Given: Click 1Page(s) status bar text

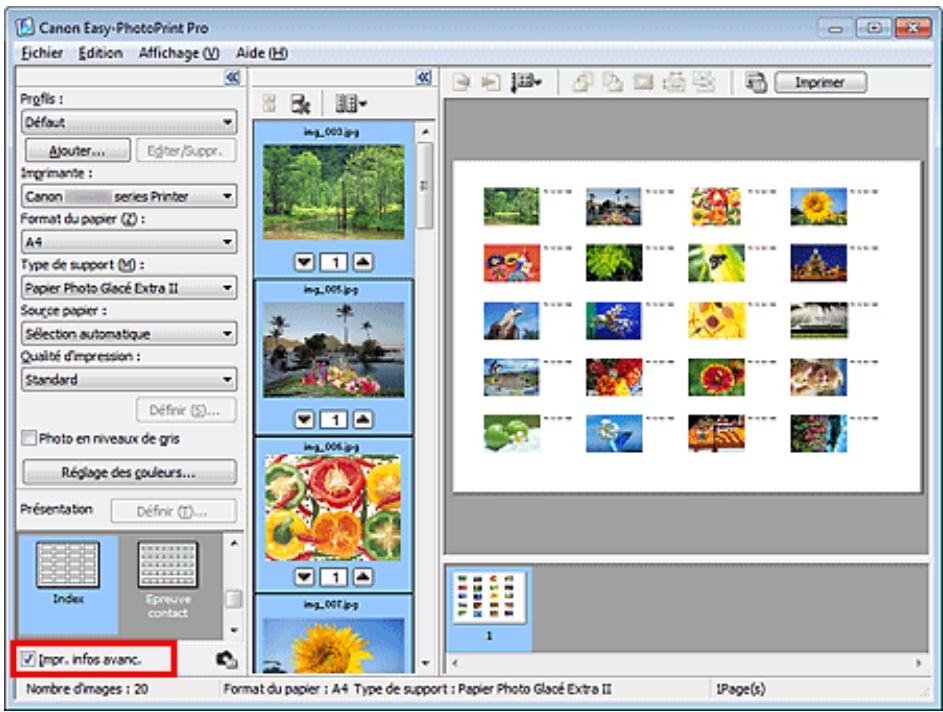Looking at the screenshot, I should pyautogui.click(x=740, y=689).
